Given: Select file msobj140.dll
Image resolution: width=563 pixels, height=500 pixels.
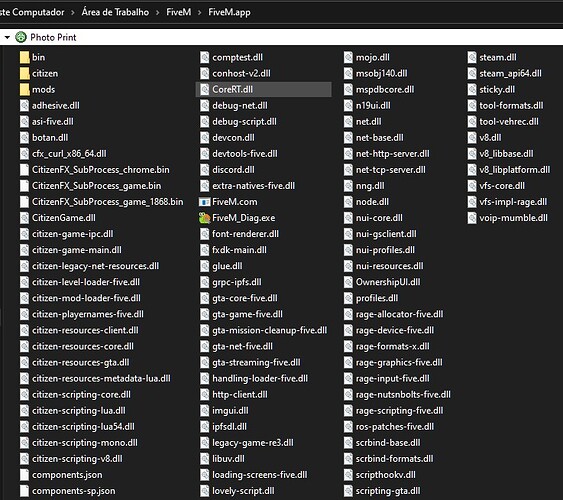Looking at the screenshot, I should 381,74.
